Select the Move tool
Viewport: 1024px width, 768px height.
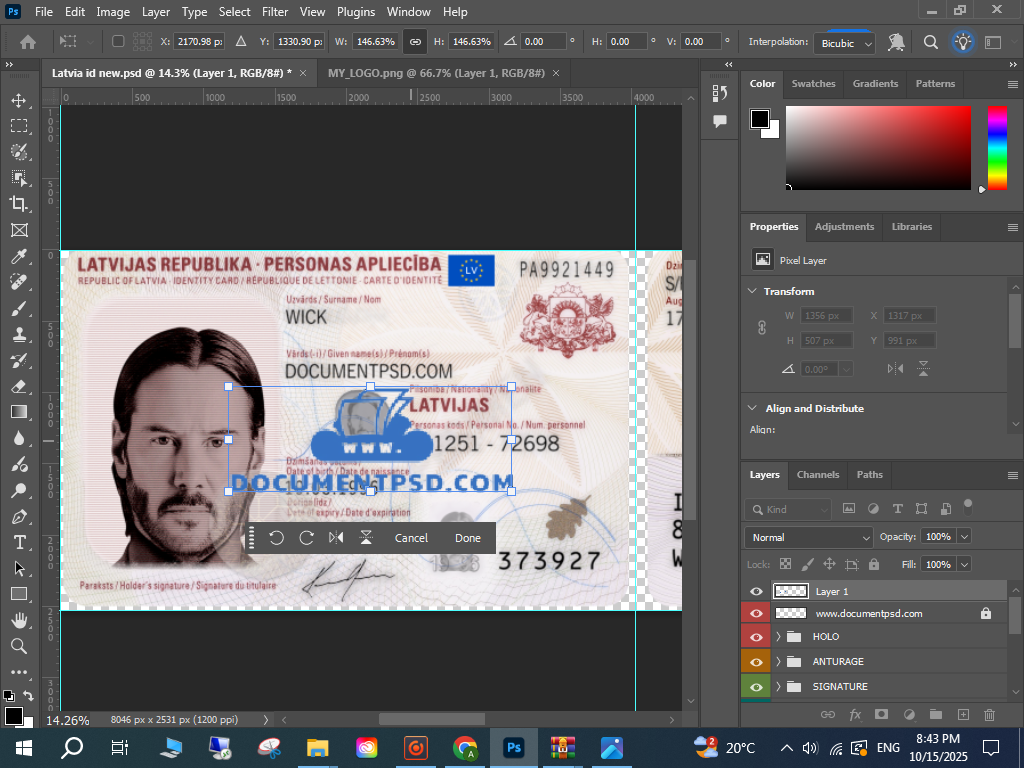[19, 100]
